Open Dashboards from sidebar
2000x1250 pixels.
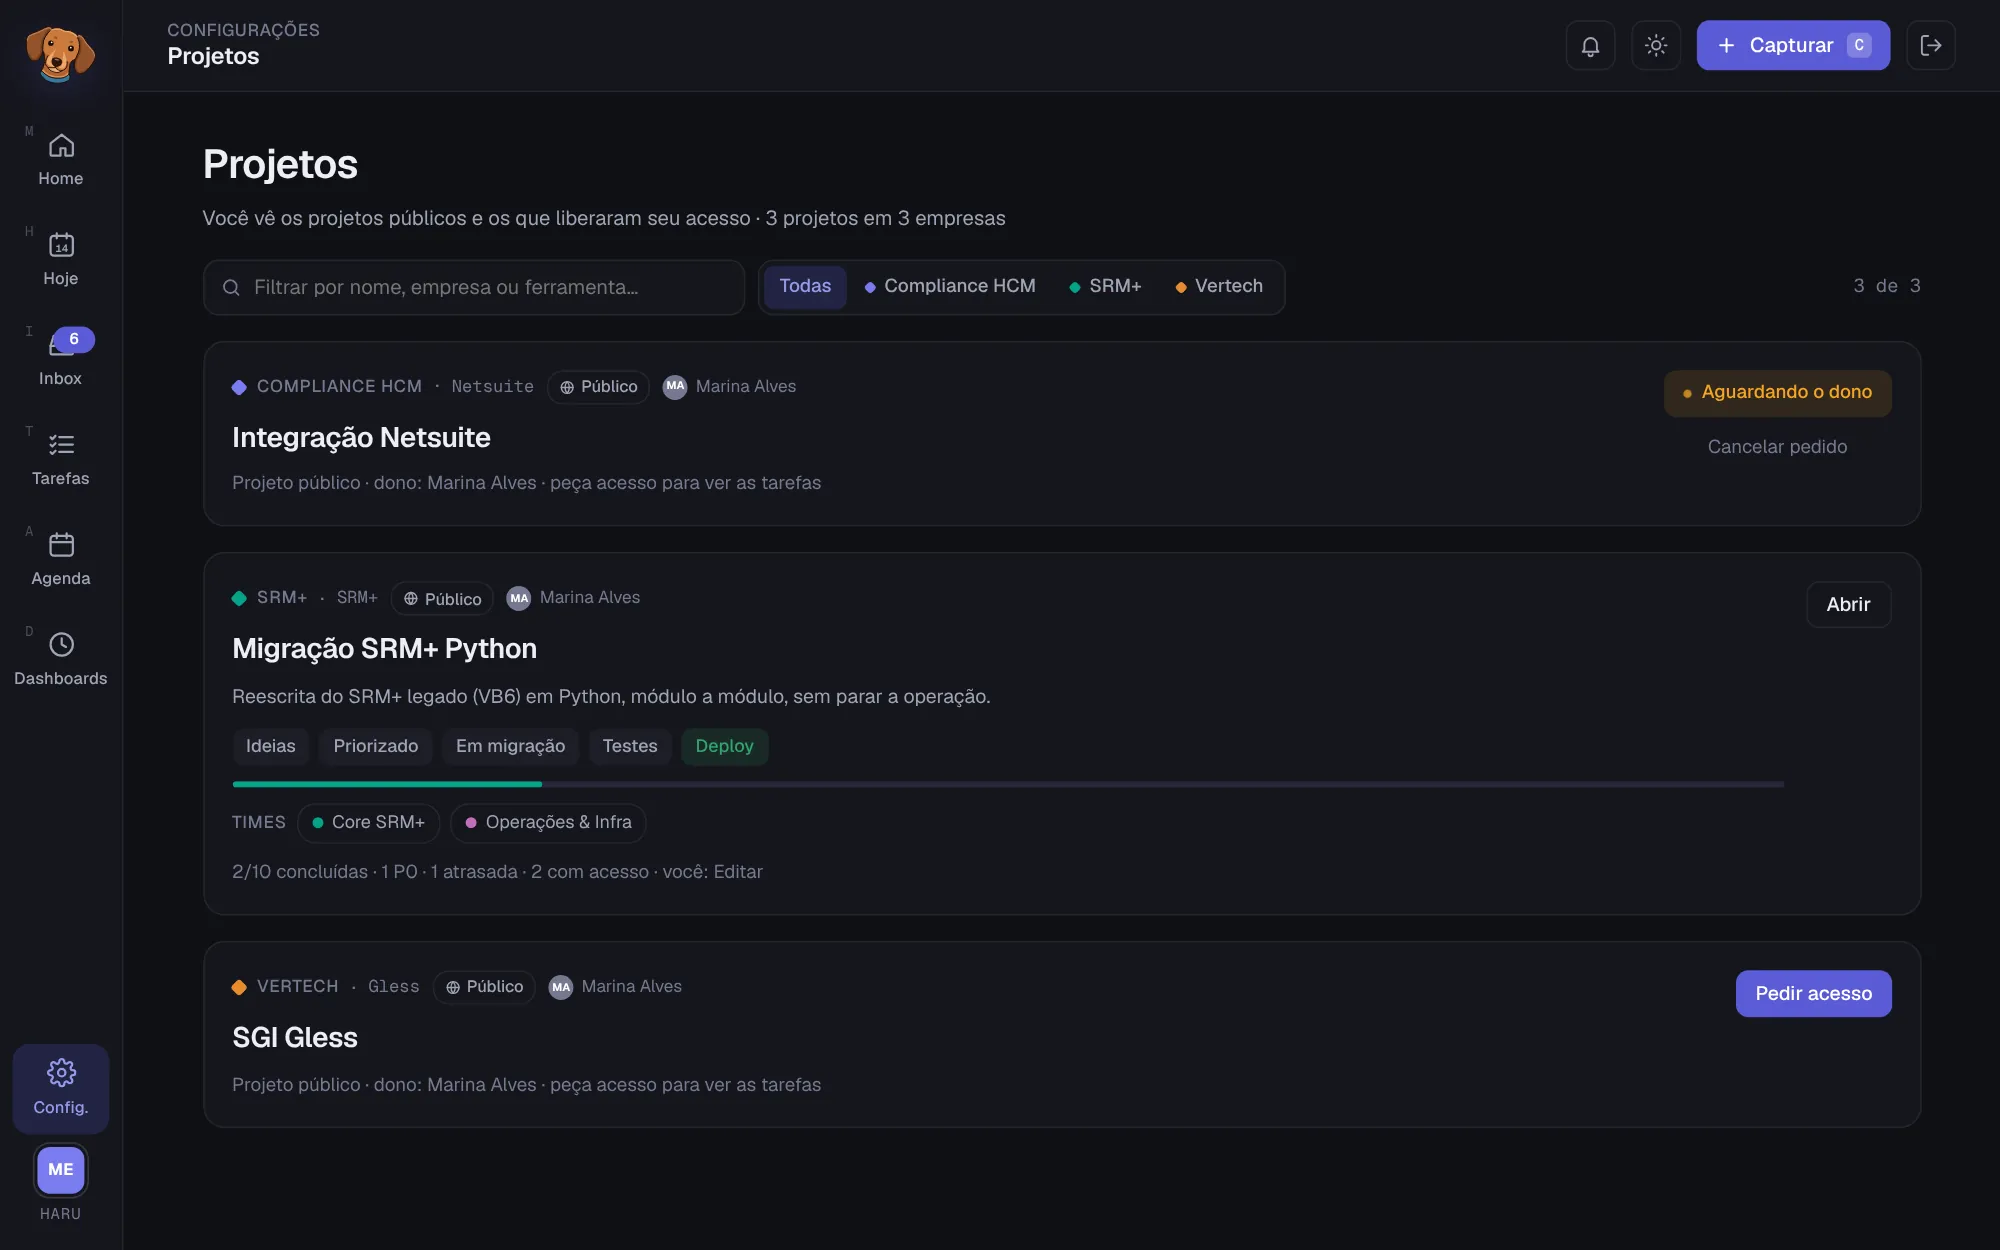61,660
